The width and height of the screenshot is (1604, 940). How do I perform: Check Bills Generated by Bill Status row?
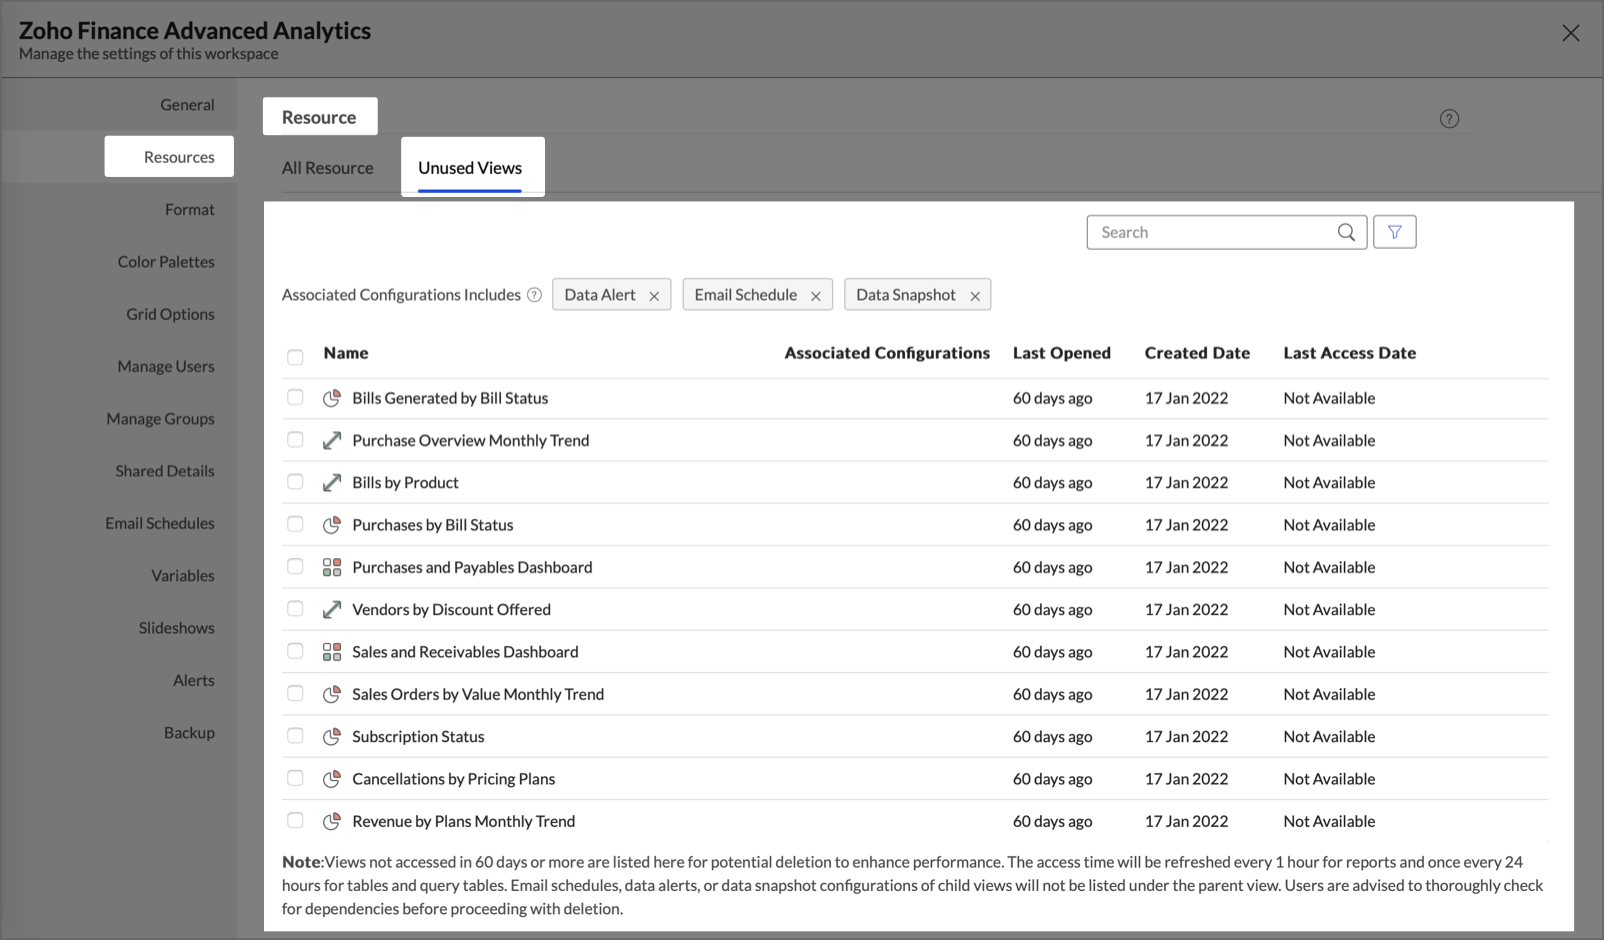pyautogui.click(x=295, y=397)
